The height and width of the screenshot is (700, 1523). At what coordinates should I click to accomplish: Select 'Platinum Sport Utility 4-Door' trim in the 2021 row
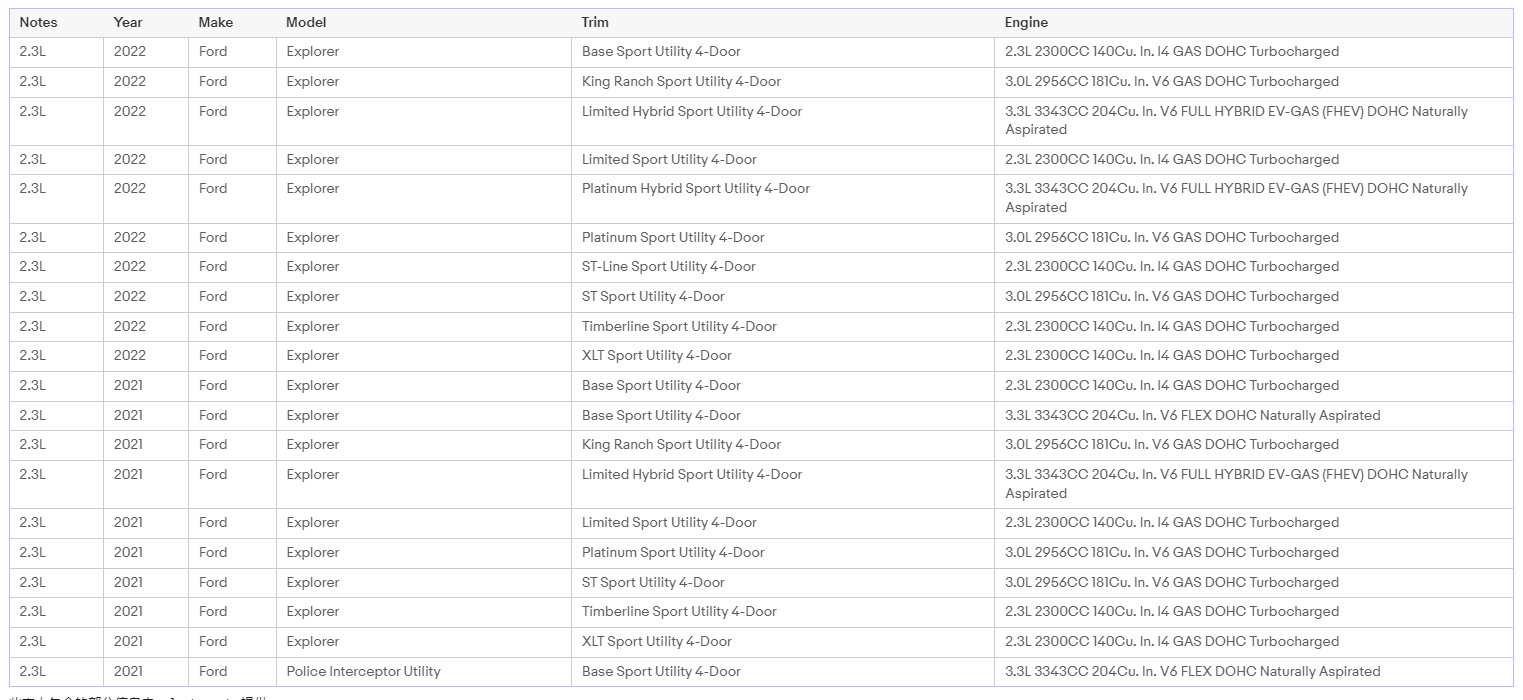coord(673,552)
